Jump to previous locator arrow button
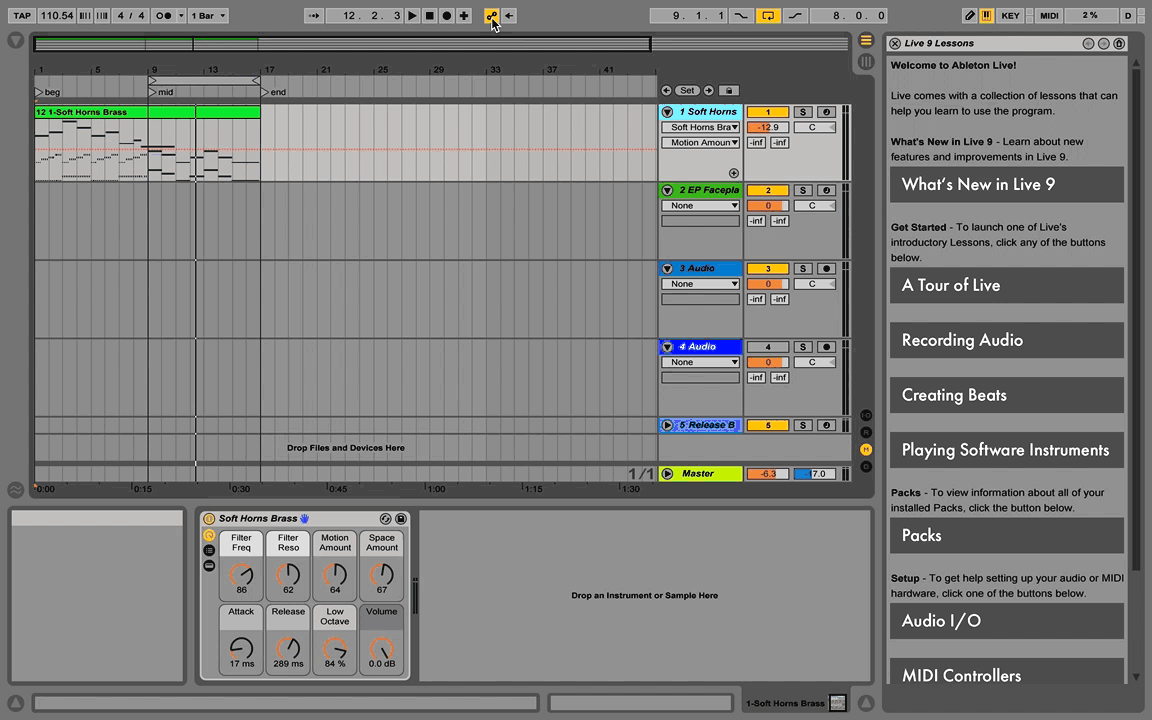 [666, 90]
